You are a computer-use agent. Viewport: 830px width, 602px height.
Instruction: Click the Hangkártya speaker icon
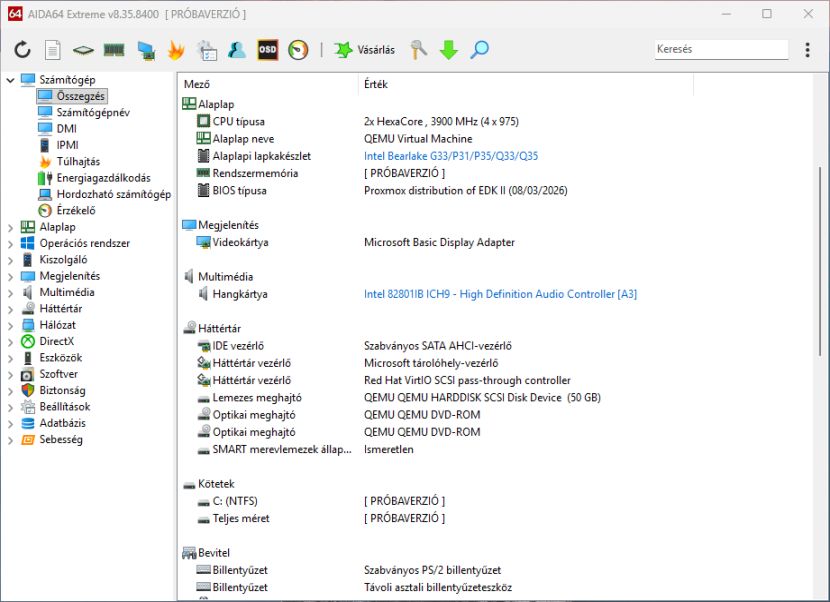[203, 294]
